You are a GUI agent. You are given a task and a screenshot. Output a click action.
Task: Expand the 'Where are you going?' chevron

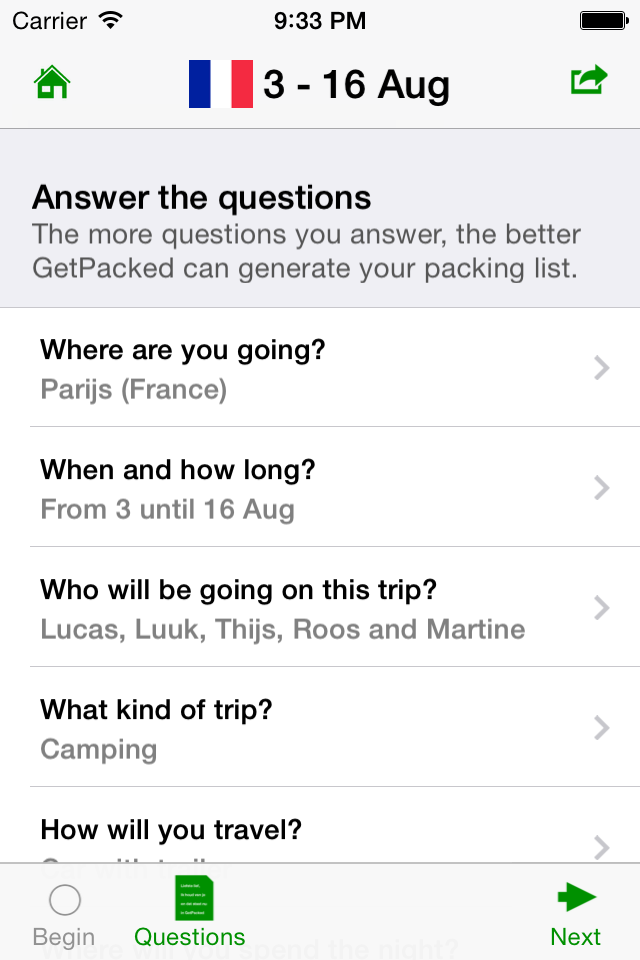click(601, 368)
